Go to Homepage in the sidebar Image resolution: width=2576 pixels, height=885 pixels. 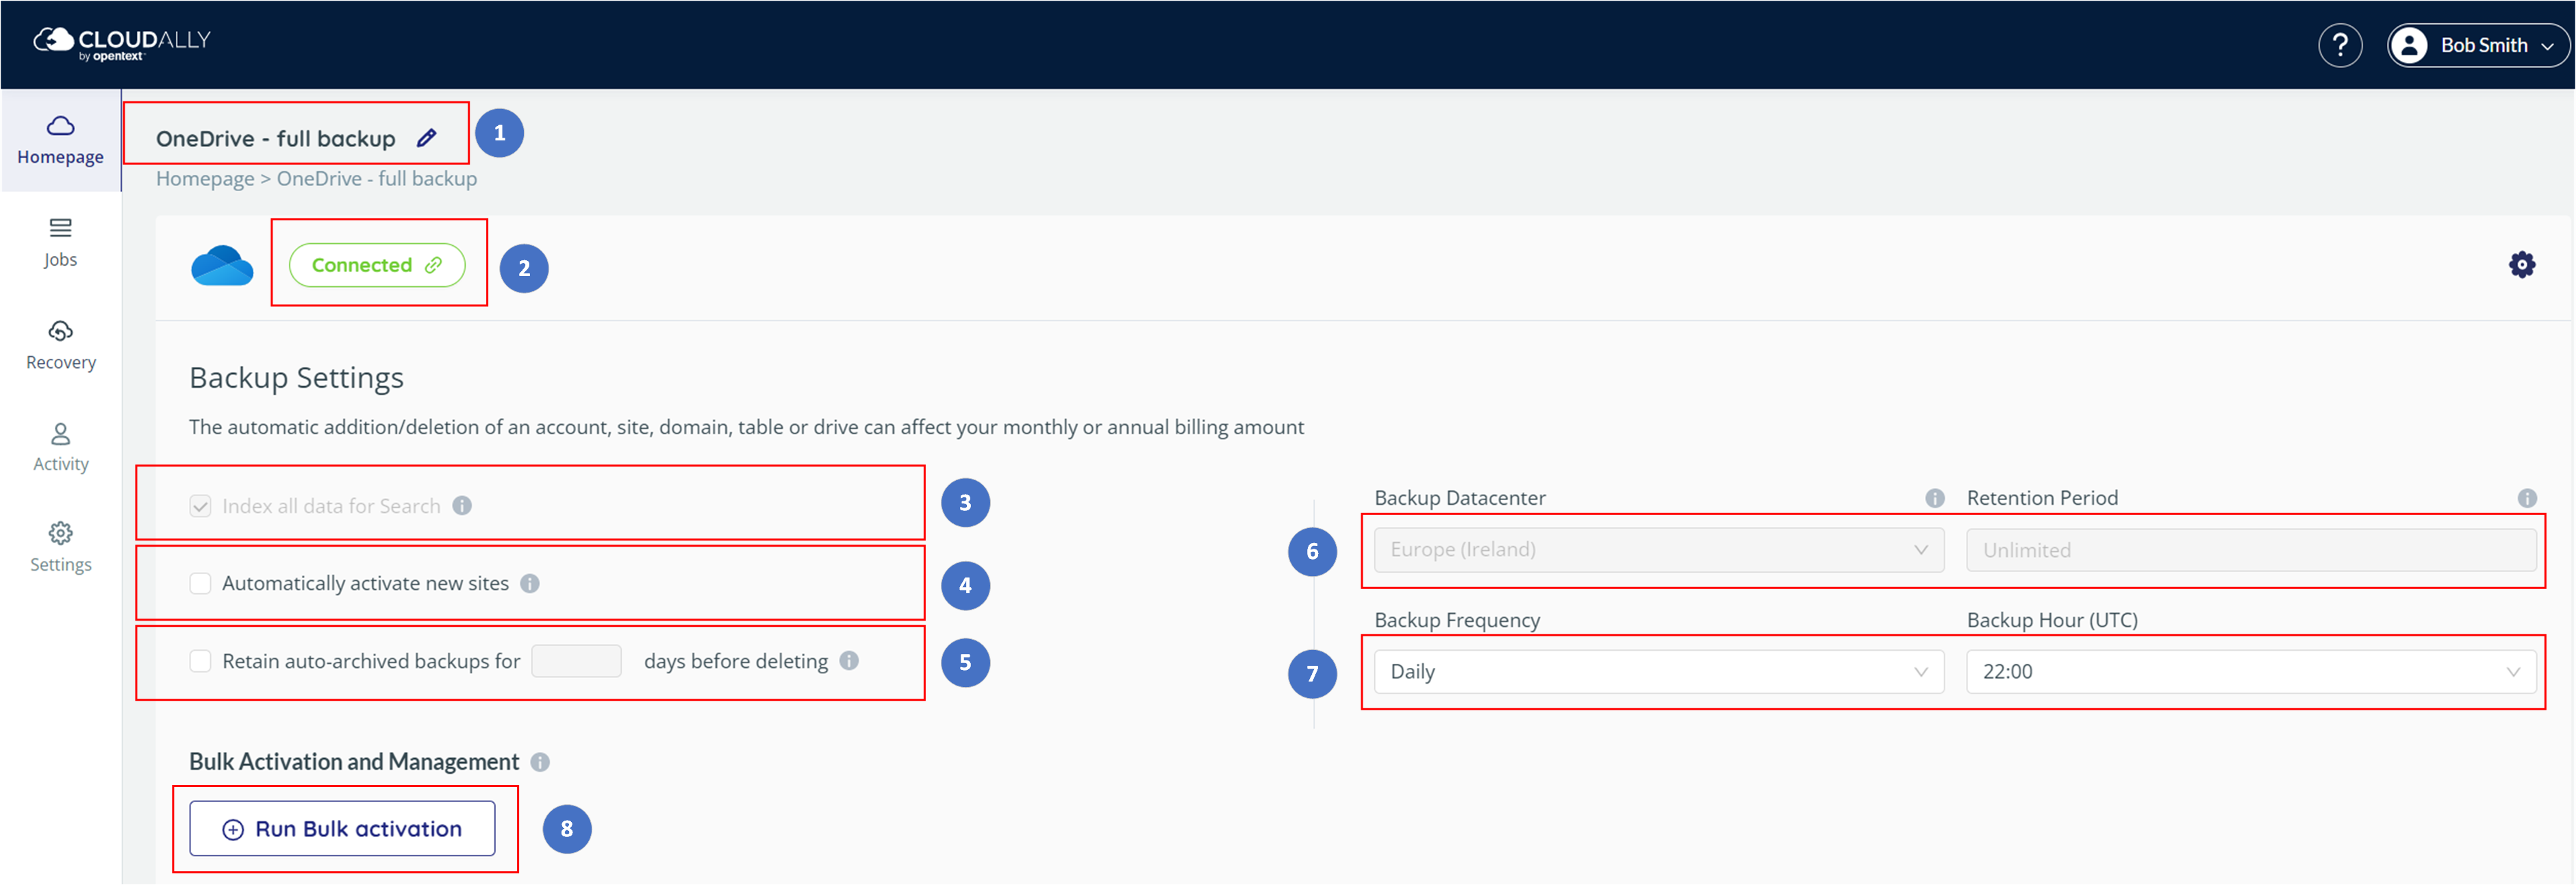pos(60,140)
